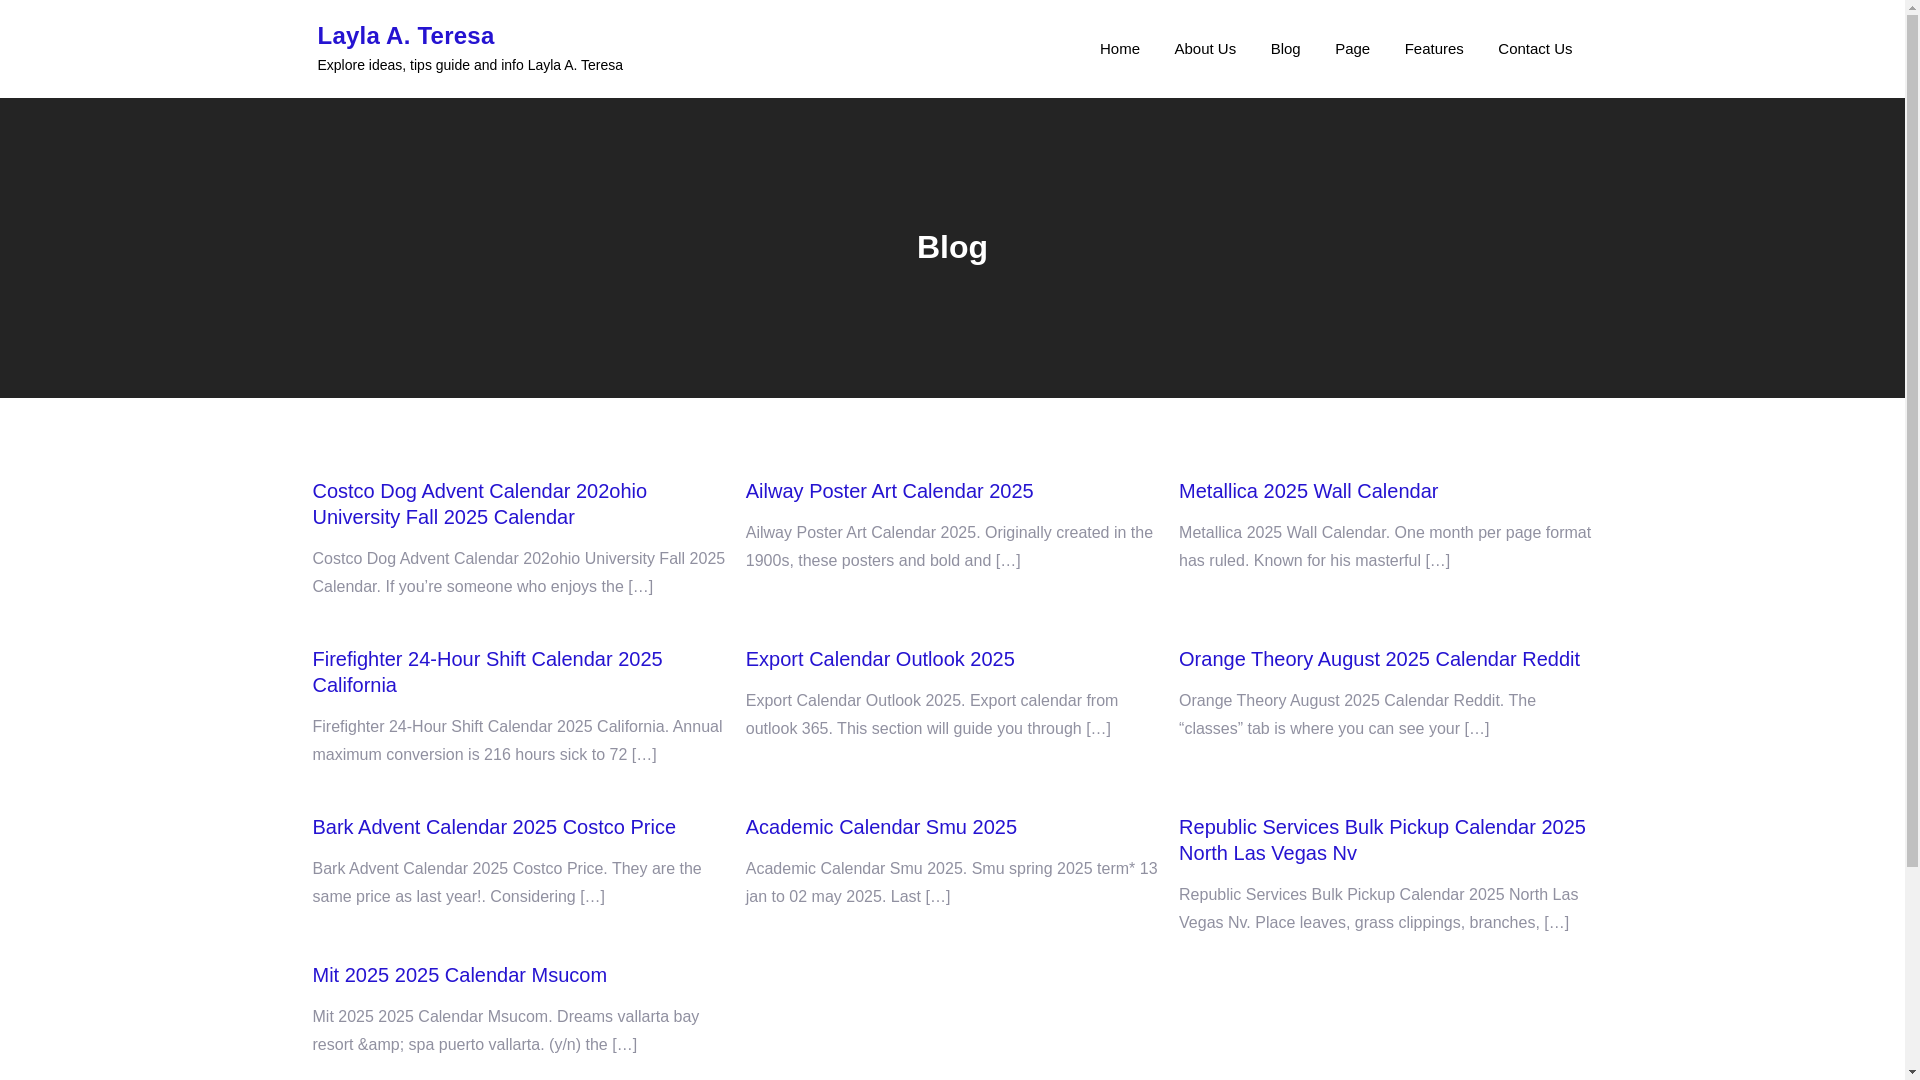Click the Blog page heading

[x=952, y=247]
